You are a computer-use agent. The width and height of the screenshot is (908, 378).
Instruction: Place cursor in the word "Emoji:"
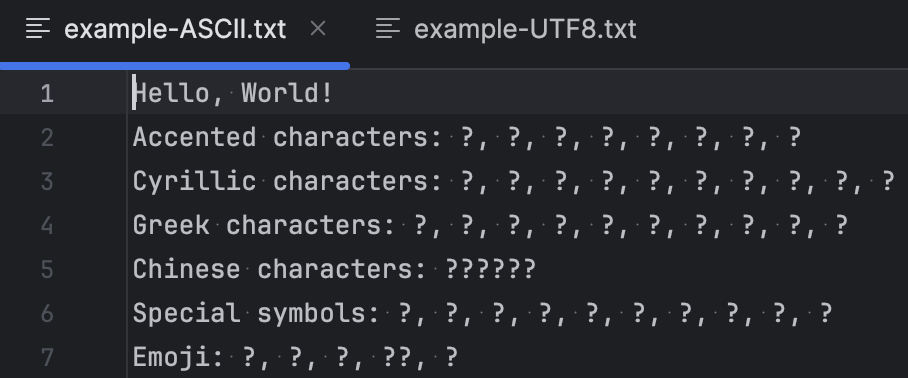[178, 357]
